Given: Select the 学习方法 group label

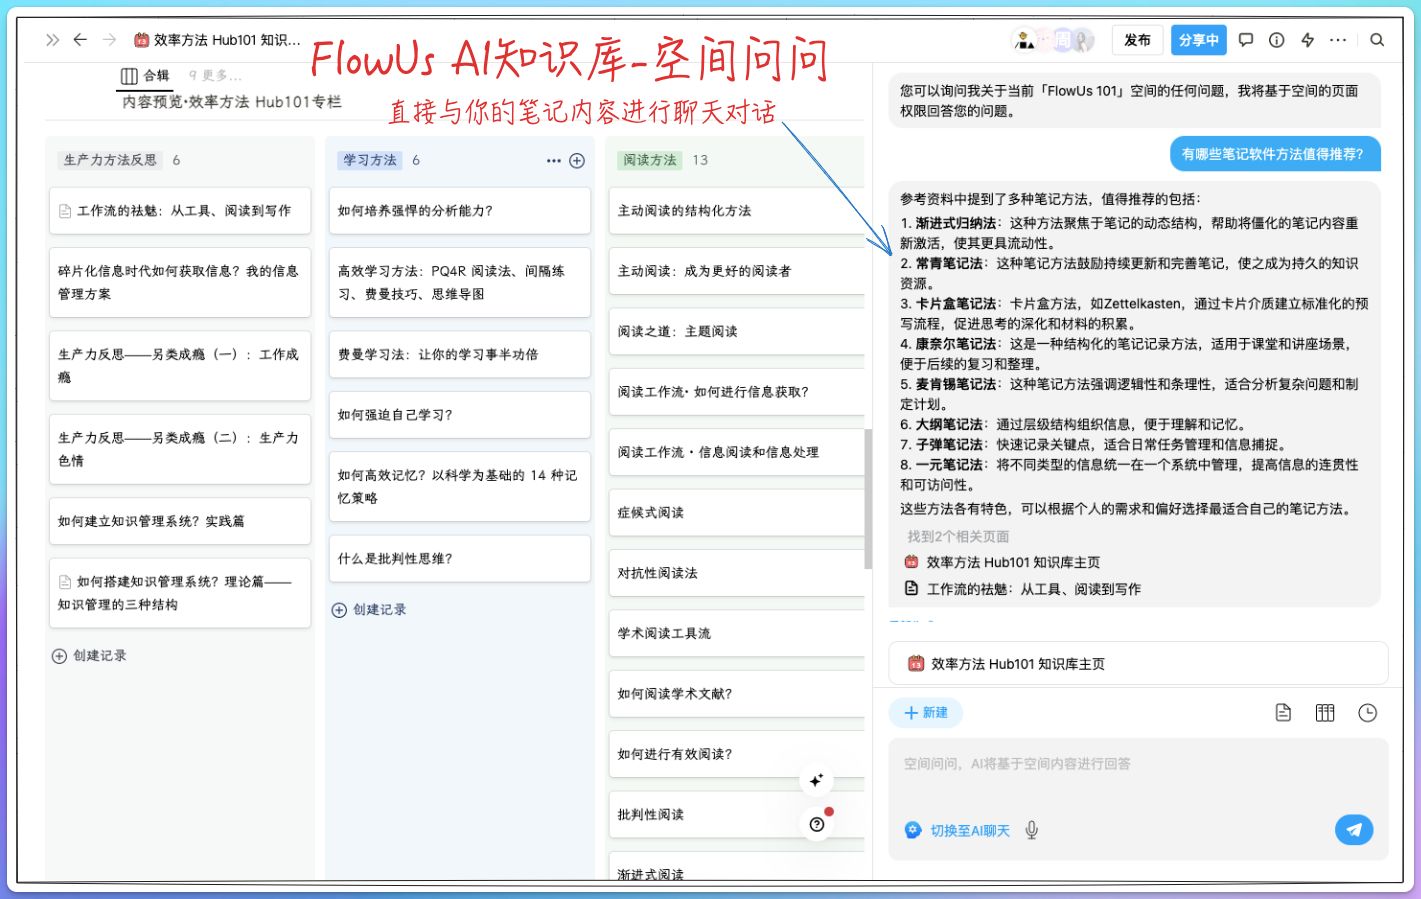Looking at the screenshot, I should (x=370, y=160).
